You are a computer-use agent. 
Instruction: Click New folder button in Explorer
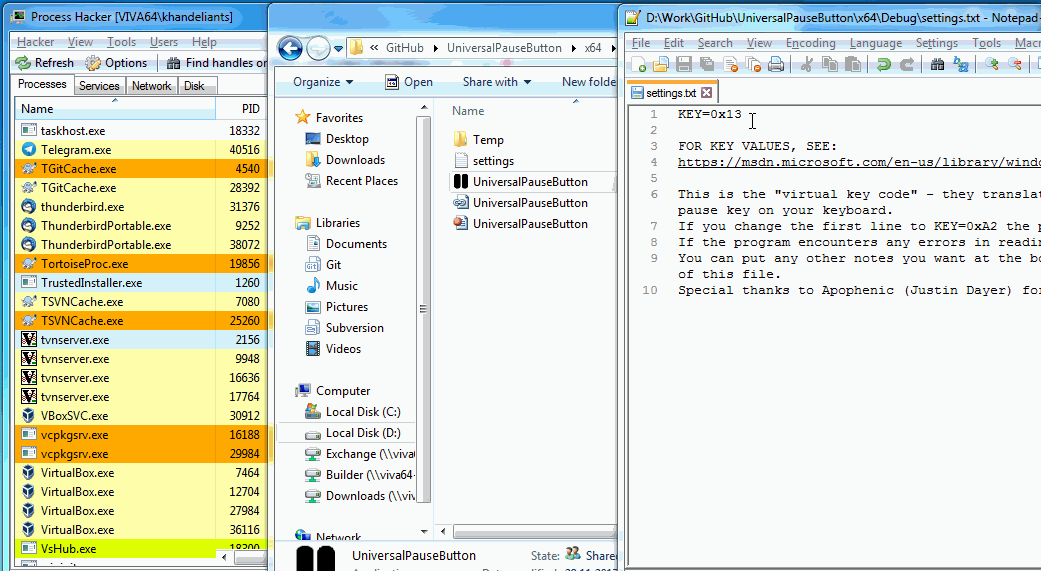coord(588,82)
